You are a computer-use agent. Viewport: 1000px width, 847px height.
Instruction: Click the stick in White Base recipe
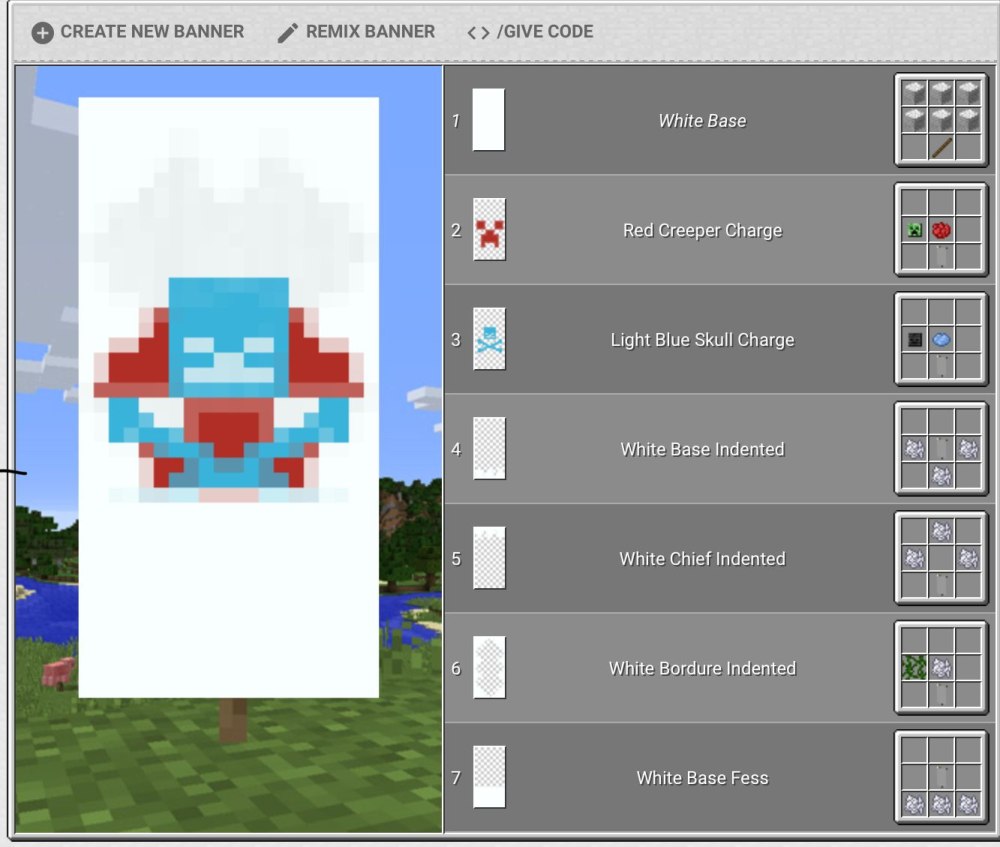941,149
